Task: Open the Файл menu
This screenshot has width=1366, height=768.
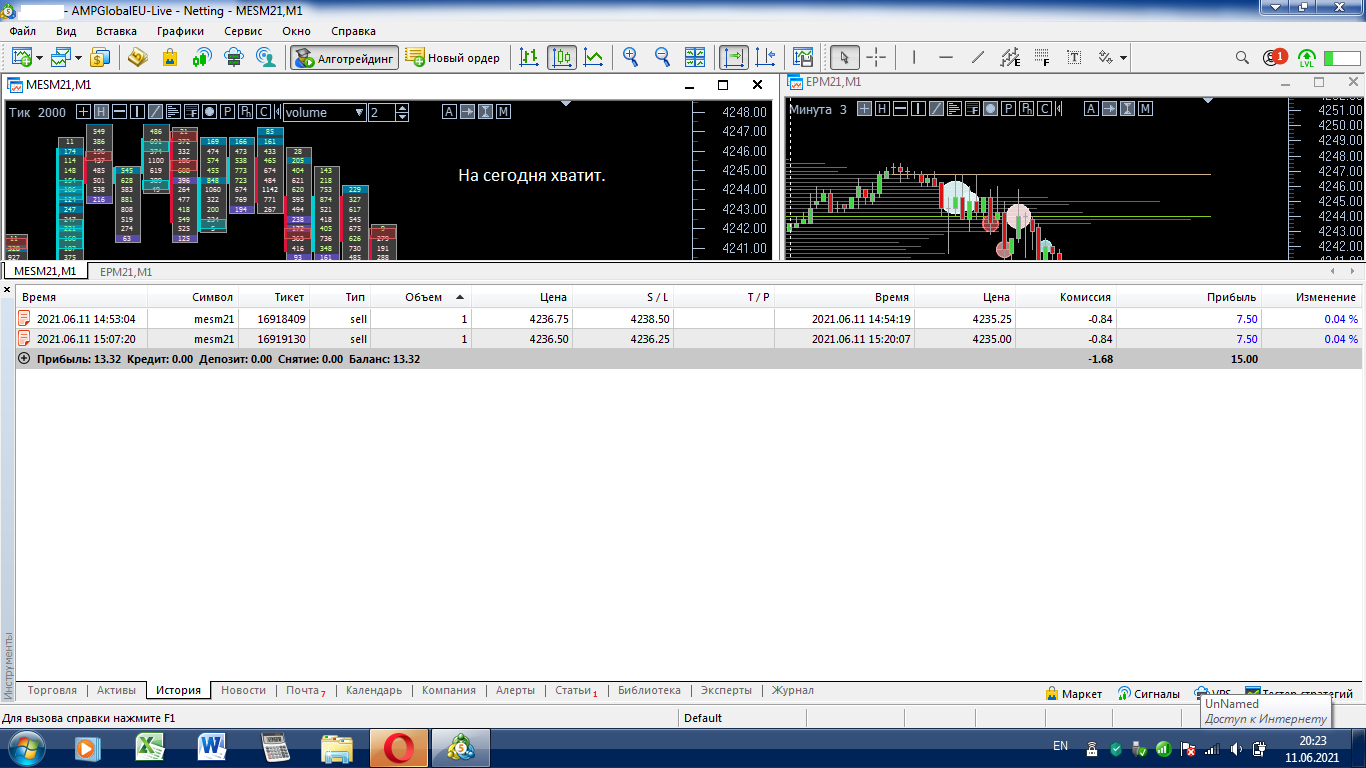Action: click(x=23, y=31)
